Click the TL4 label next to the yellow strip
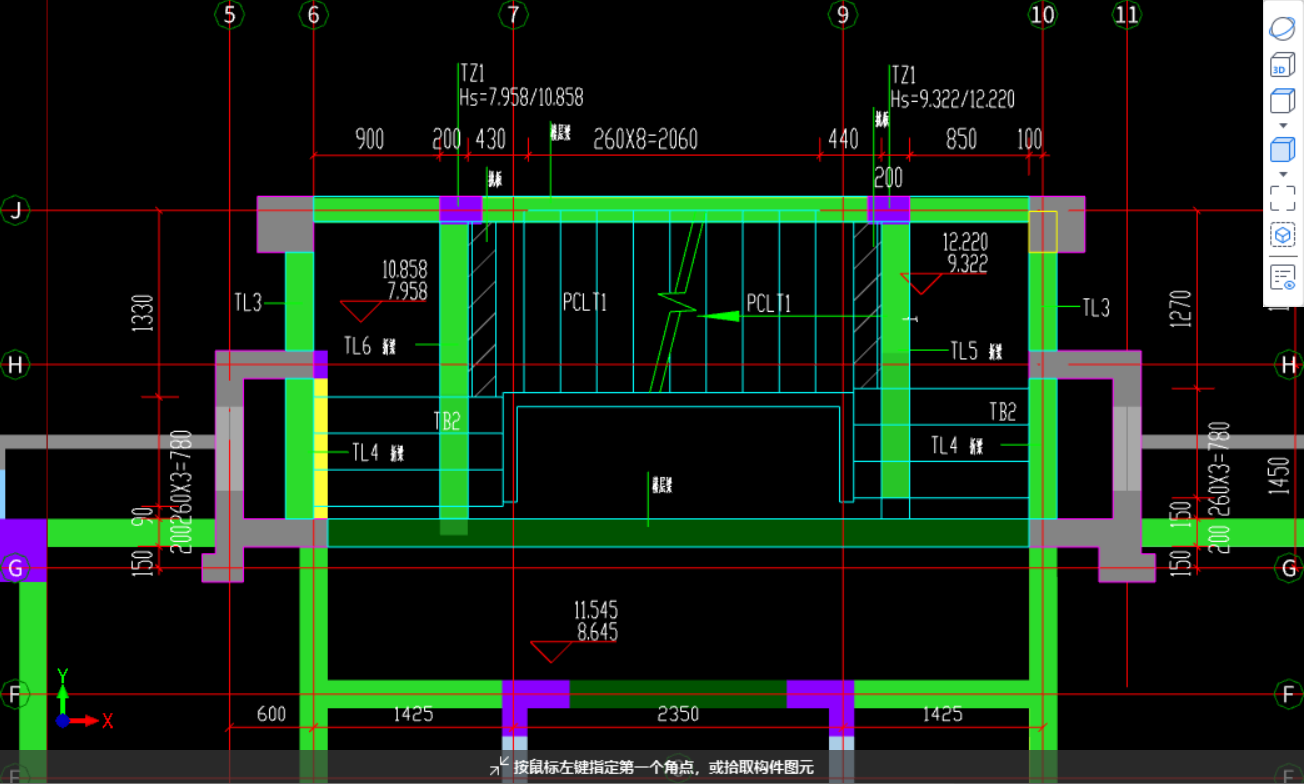 (365, 452)
